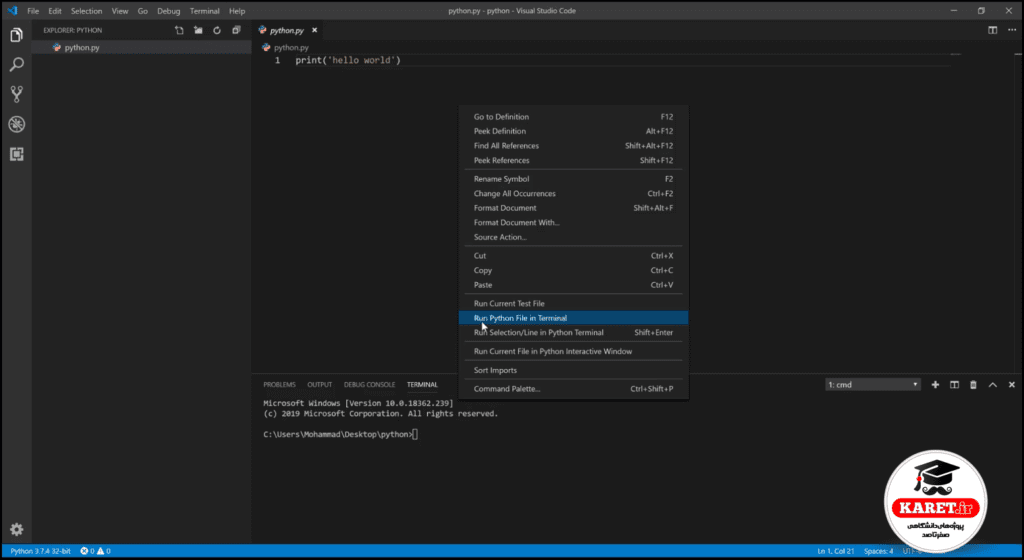
Task: Select Peek References menu entry
Action: pos(573,160)
